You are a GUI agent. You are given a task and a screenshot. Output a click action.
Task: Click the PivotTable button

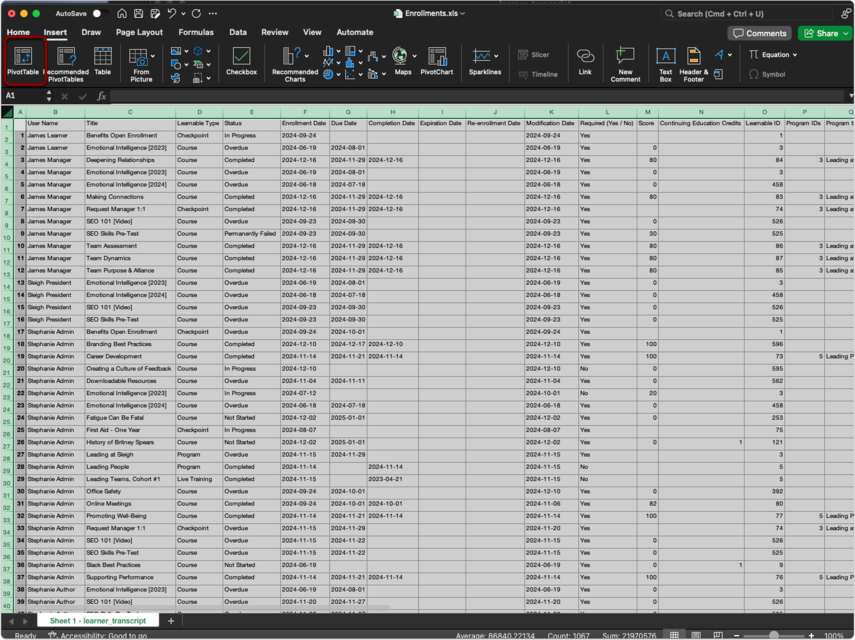23,61
